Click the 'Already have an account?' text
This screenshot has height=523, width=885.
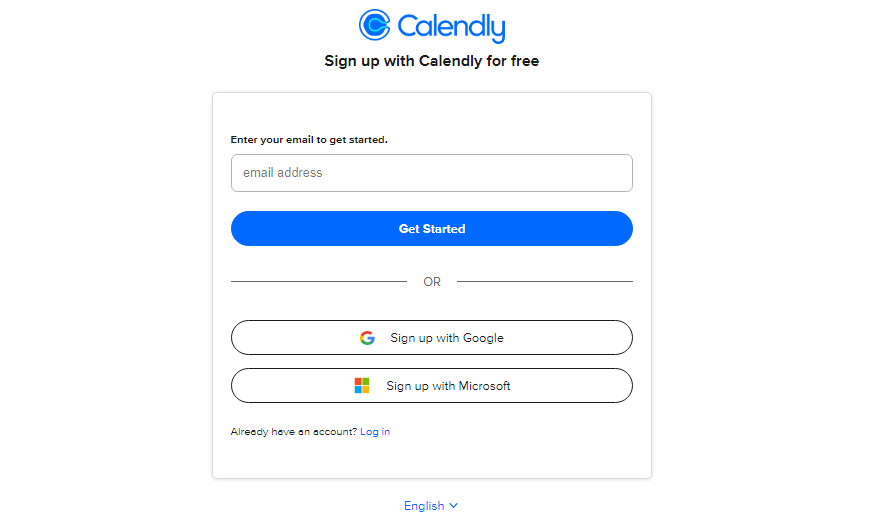point(293,432)
